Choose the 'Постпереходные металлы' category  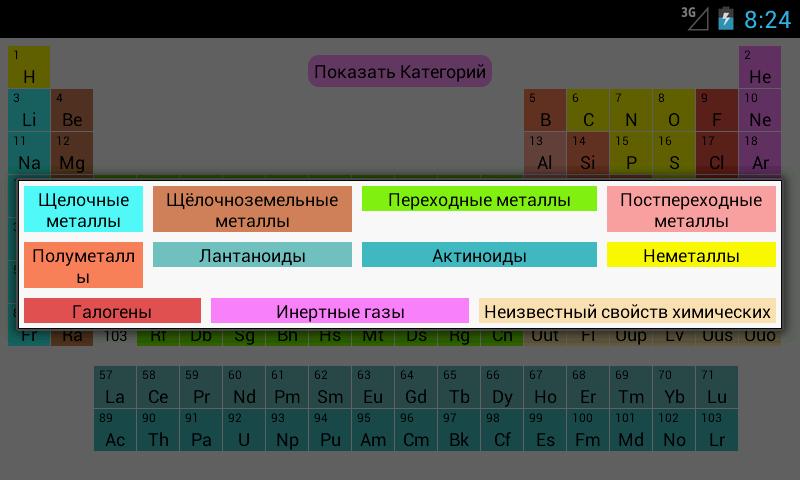pyautogui.click(x=691, y=209)
